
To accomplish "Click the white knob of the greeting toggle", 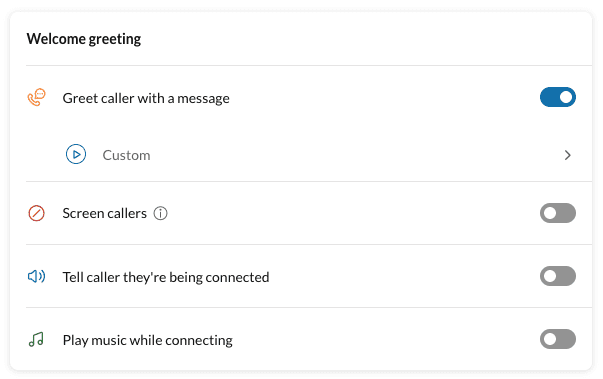I will [566, 97].
